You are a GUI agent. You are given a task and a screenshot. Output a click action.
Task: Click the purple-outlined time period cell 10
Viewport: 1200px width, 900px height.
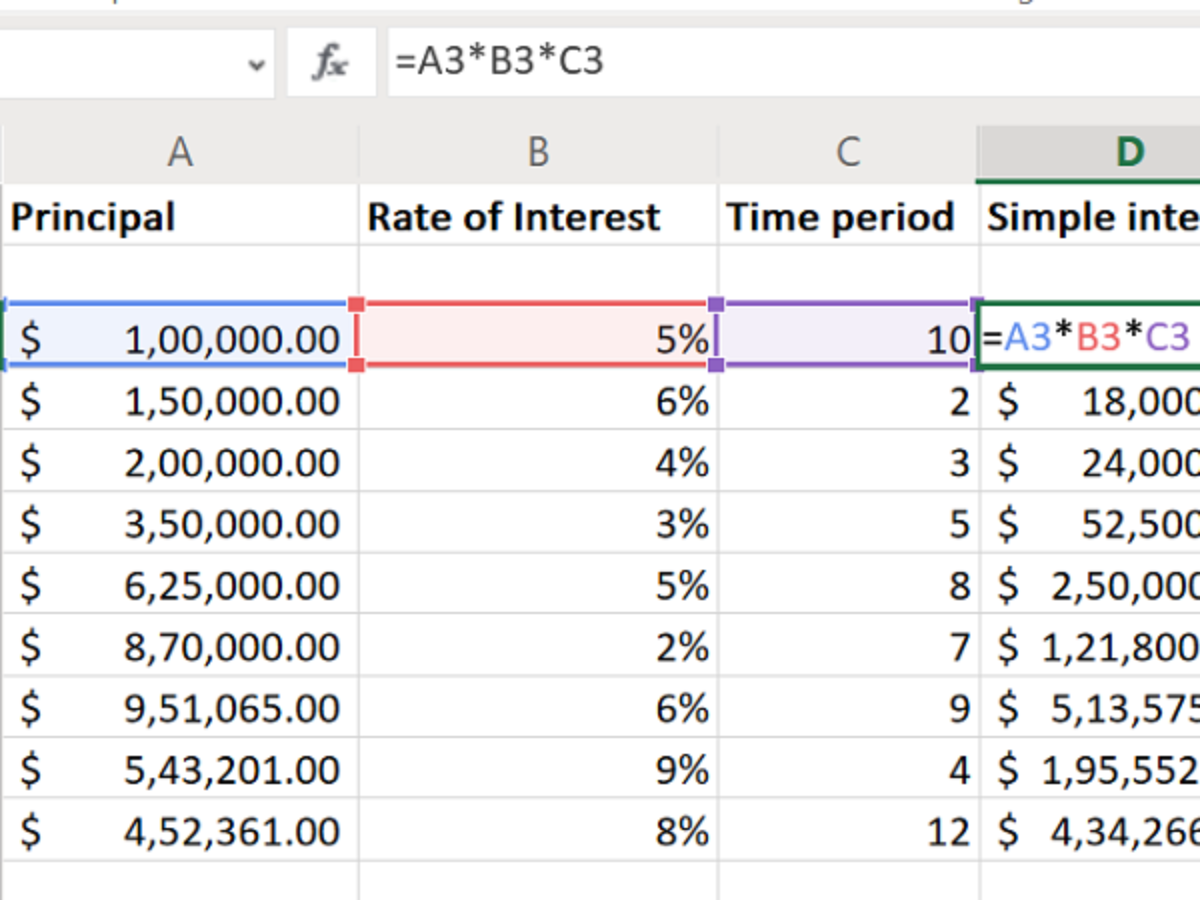(847, 340)
